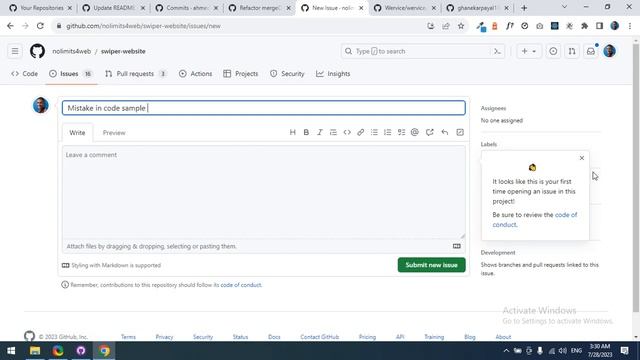Insert a bulleted list

(374, 132)
